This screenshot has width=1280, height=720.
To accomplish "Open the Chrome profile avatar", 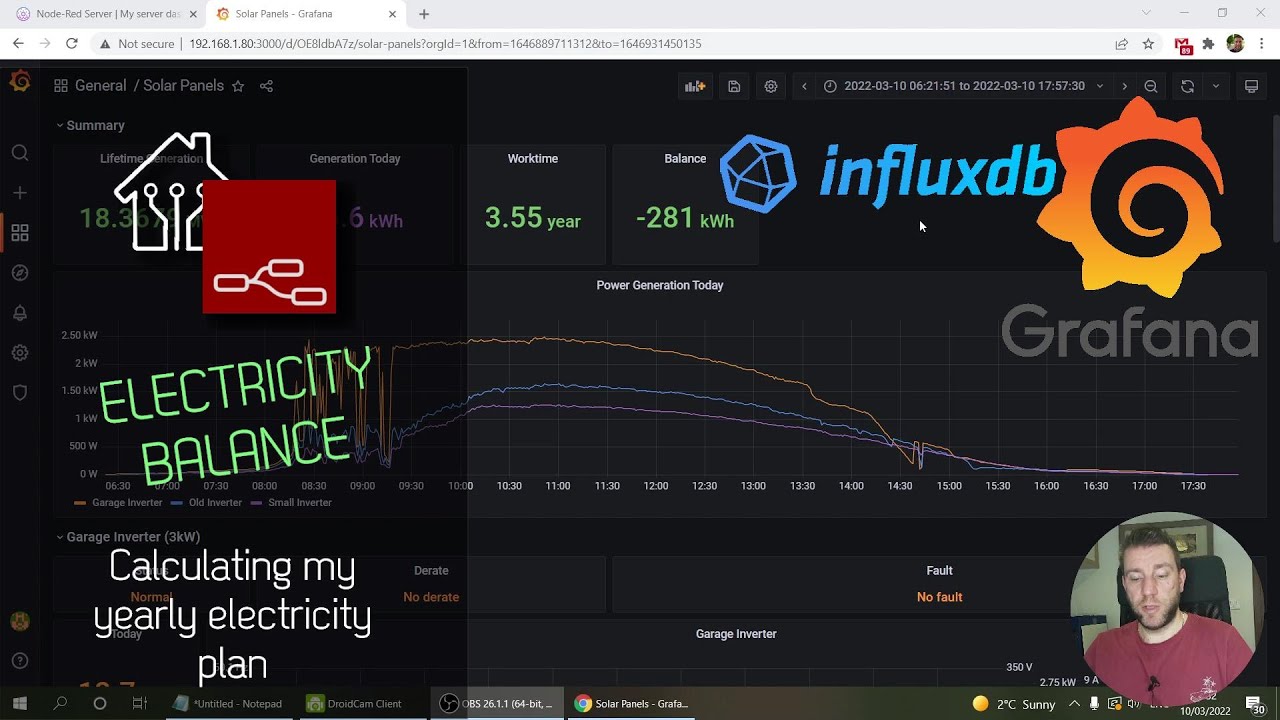I will [1235, 44].
